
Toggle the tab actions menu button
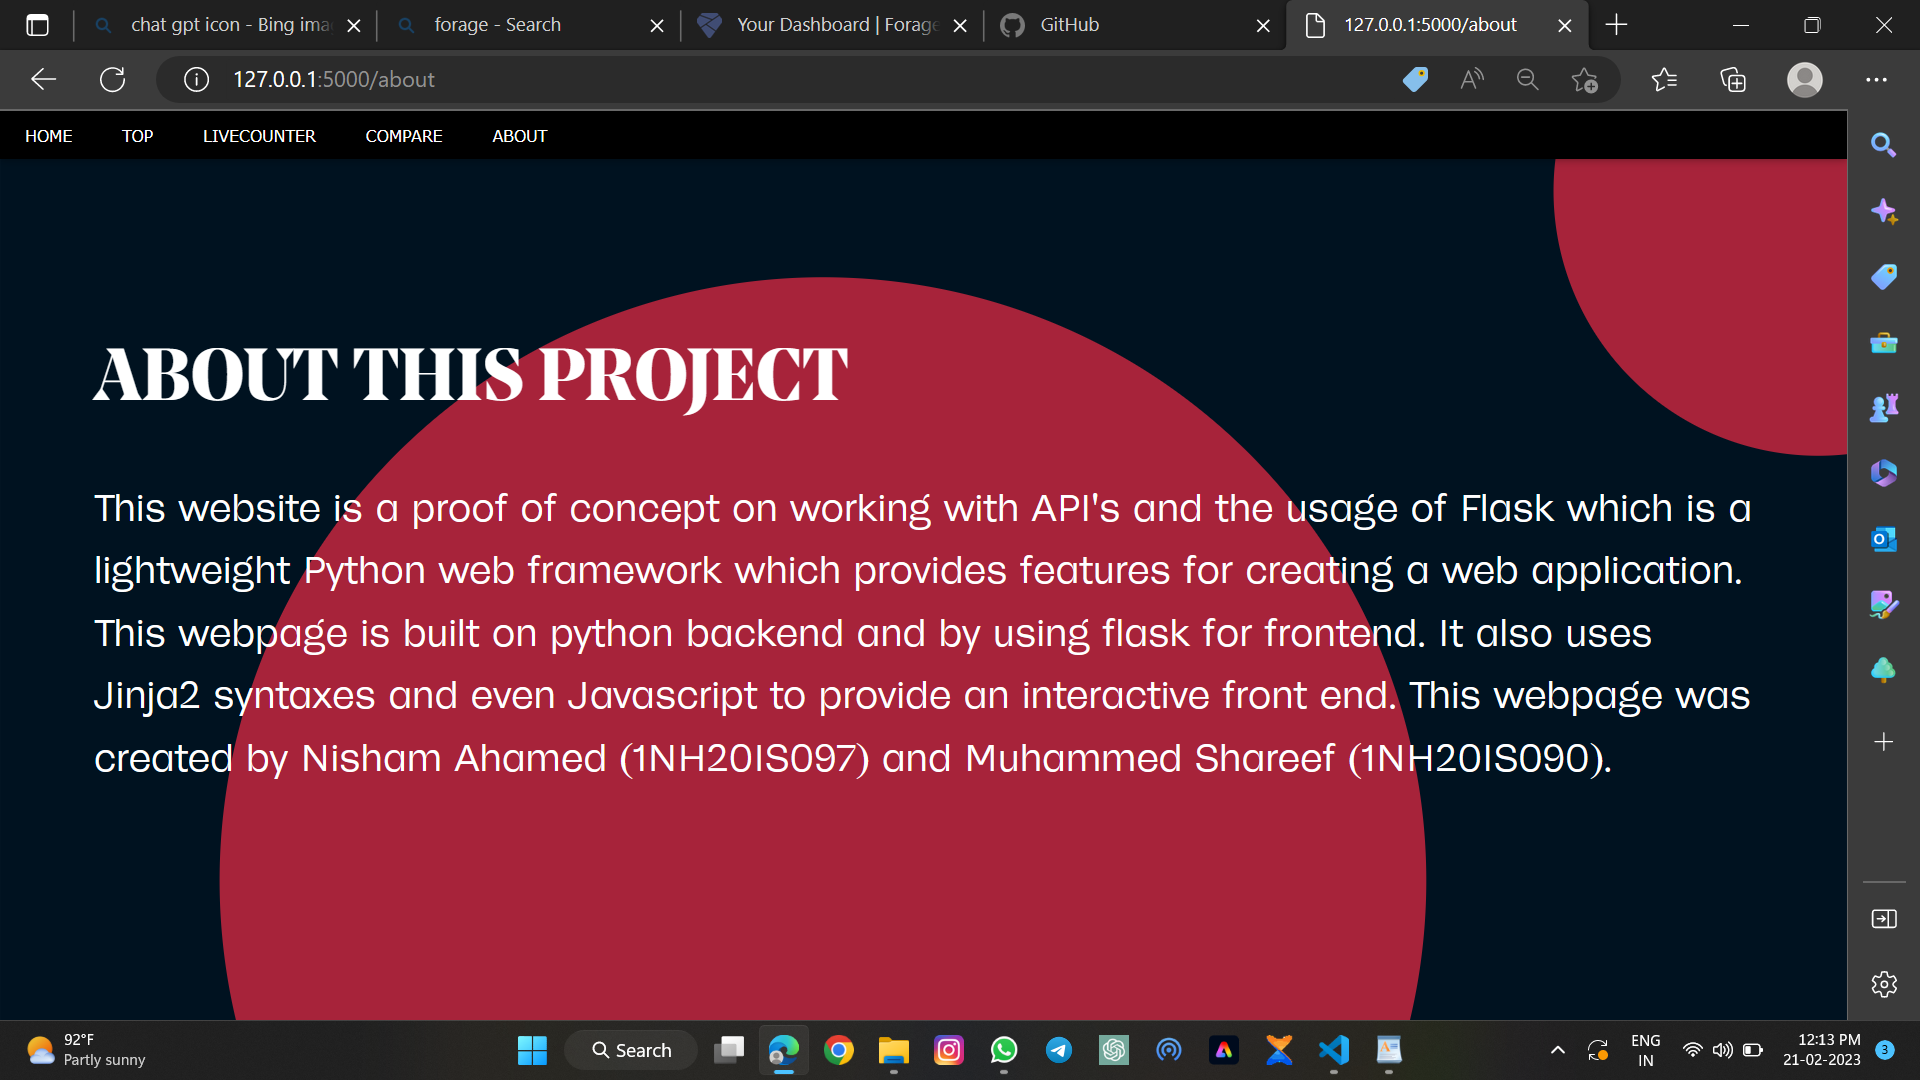click(x=37, y=25)
